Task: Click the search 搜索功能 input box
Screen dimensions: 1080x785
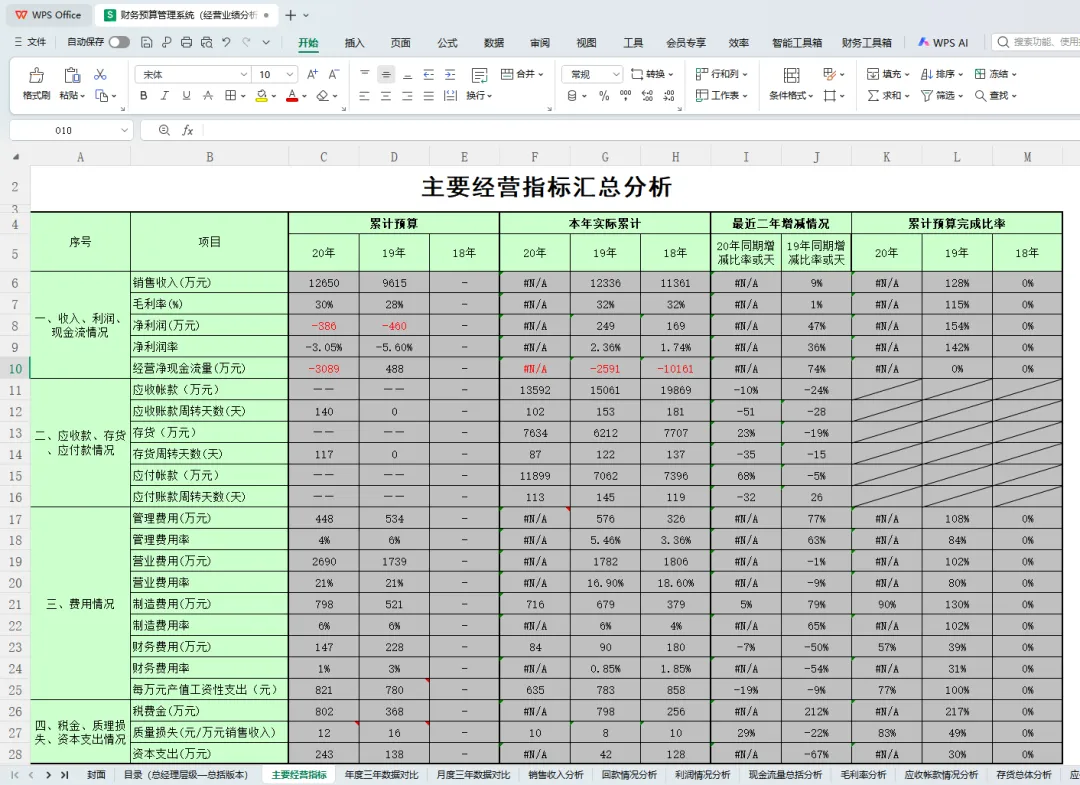Action: coord(1037,42)
